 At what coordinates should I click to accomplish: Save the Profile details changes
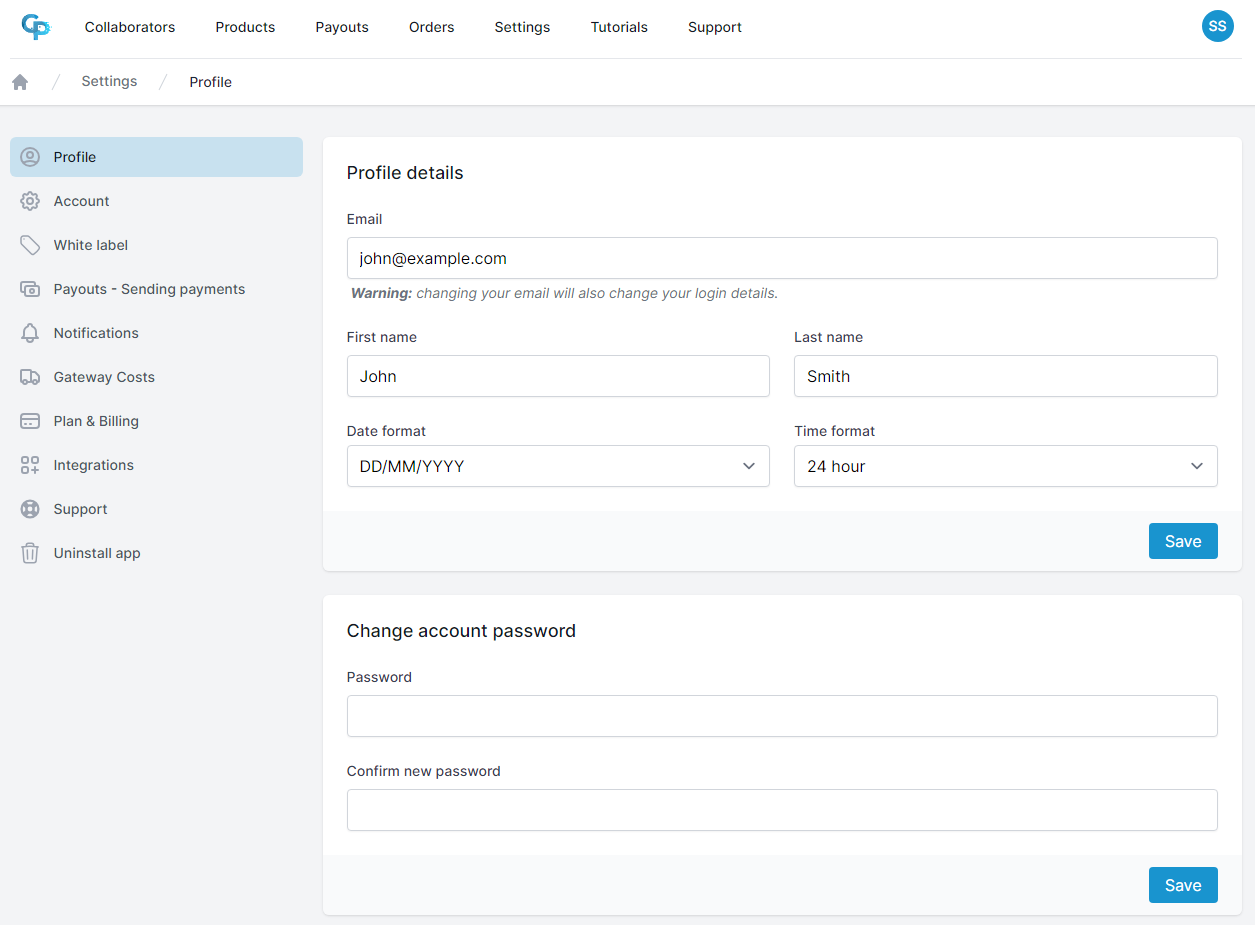pos(1183,541)
